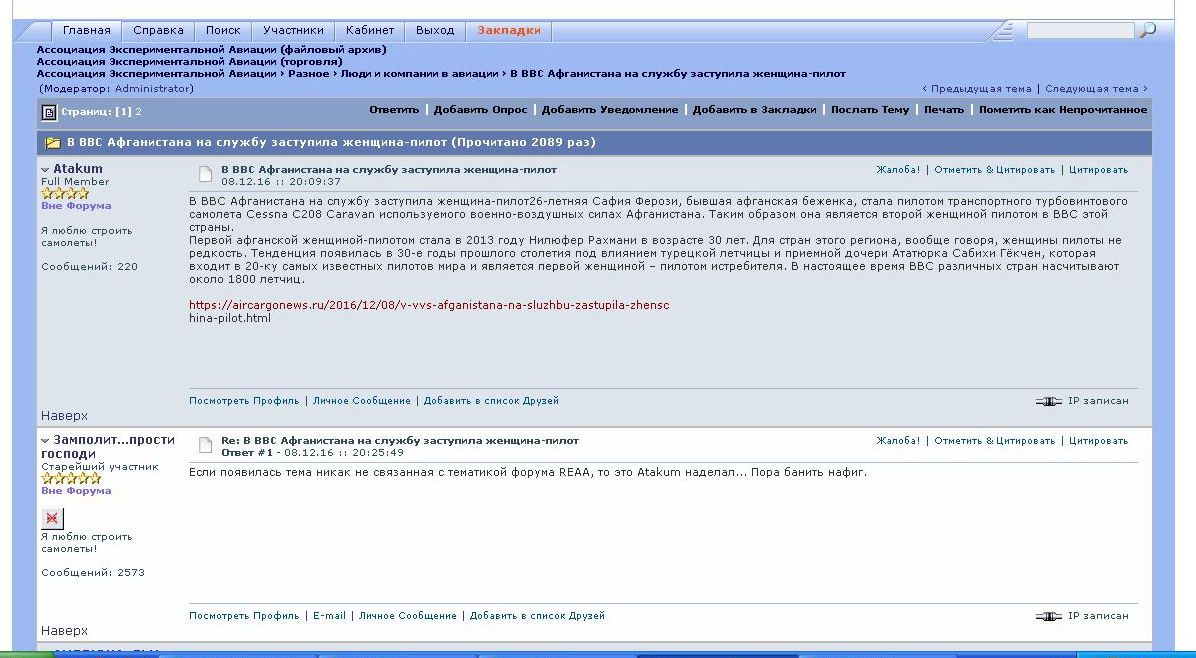The height and width of the screenshot is (658, 1196).
Task: Go to Следующая тема
Action: [x=1095, y=89]
